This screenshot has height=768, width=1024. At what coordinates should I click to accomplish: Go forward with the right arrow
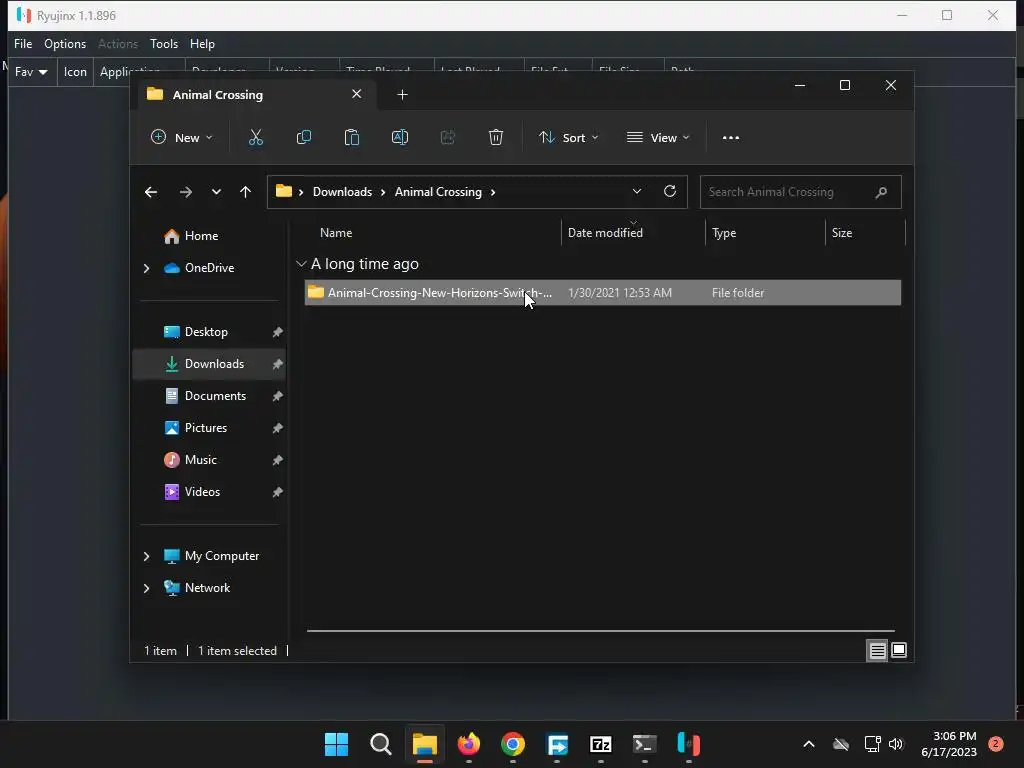click(x=185, y=192)
